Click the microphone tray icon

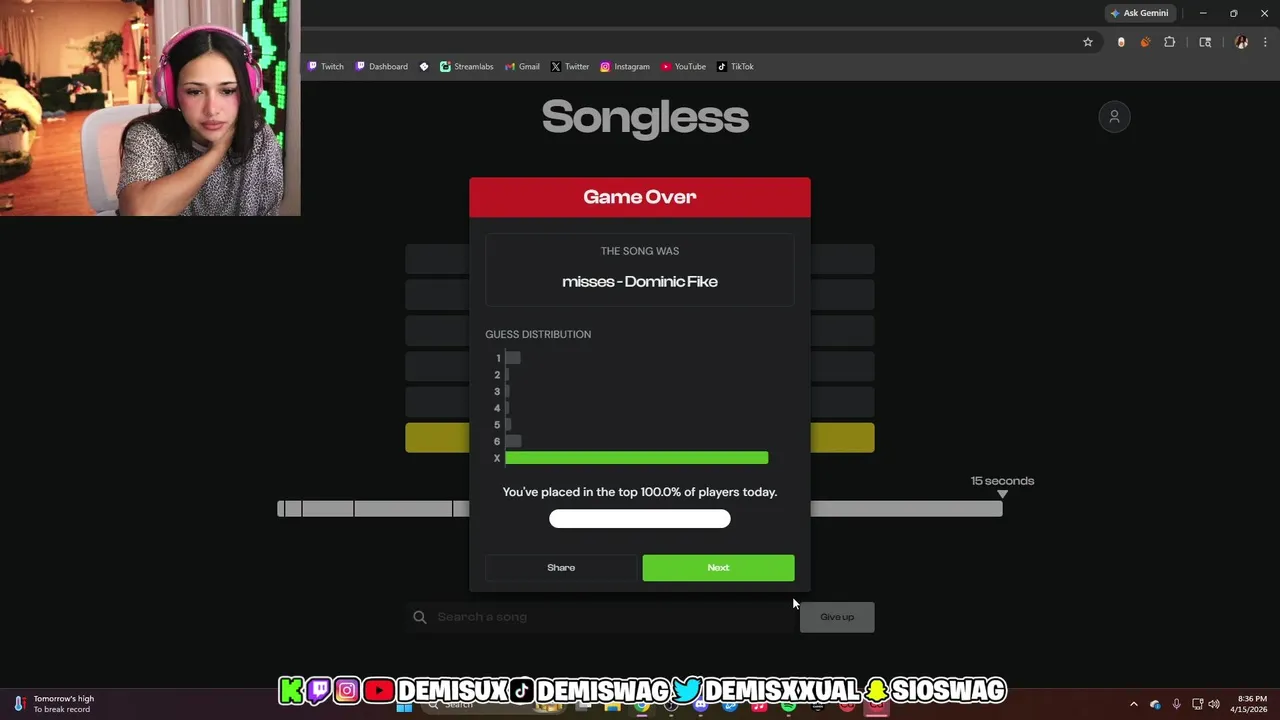click(x=1176, y=704)
